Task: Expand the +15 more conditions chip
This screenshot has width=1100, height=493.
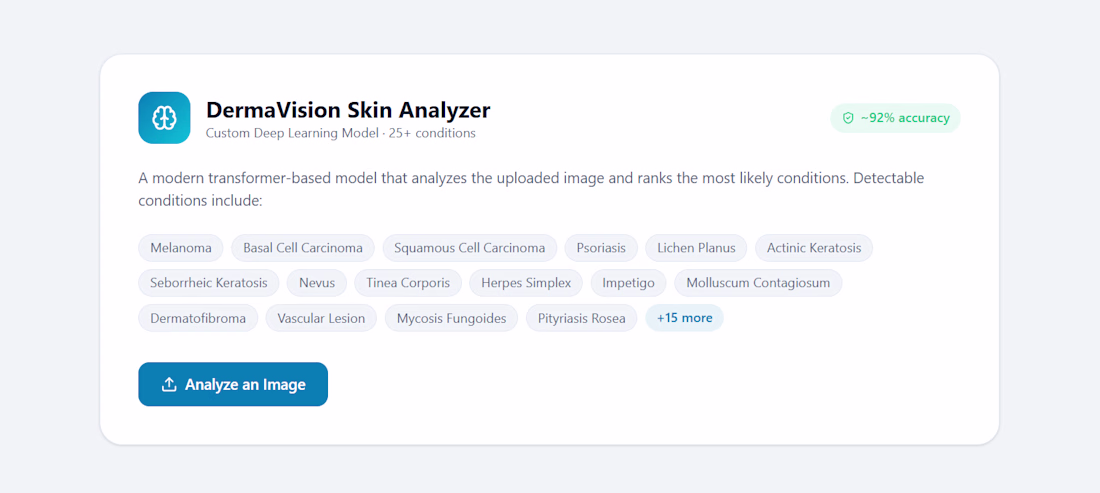Action: click(684, 318)
